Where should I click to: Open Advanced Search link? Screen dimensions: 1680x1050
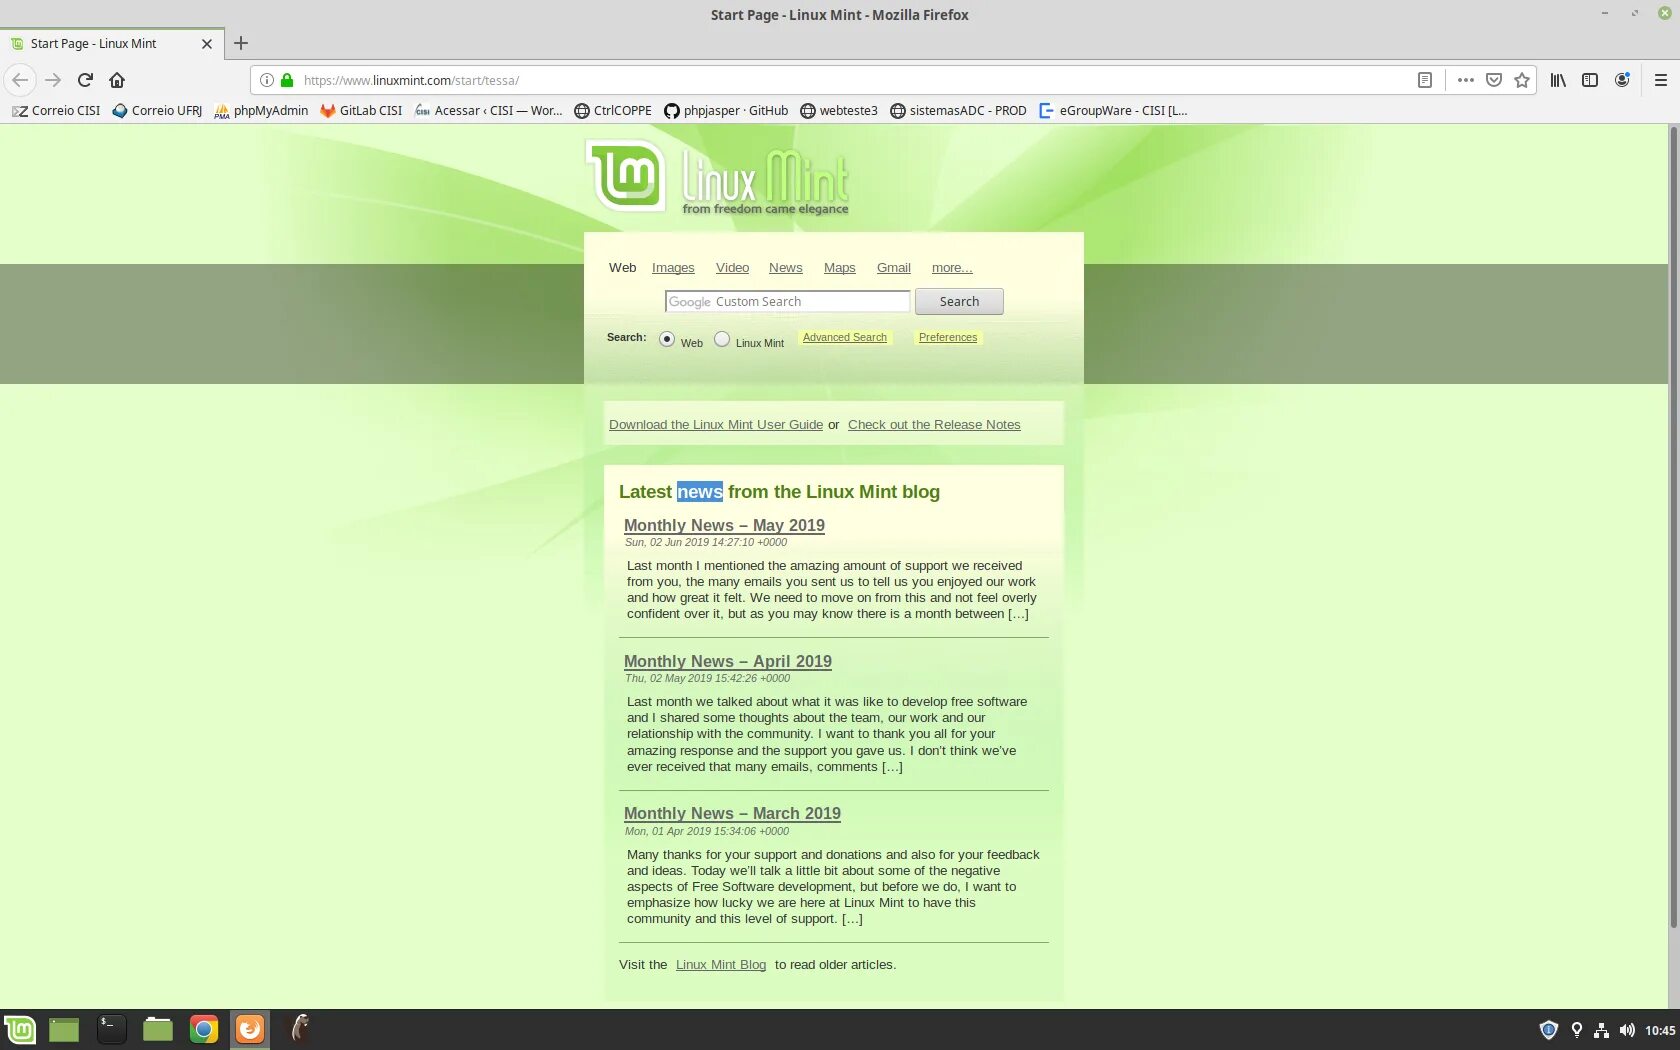844,338
